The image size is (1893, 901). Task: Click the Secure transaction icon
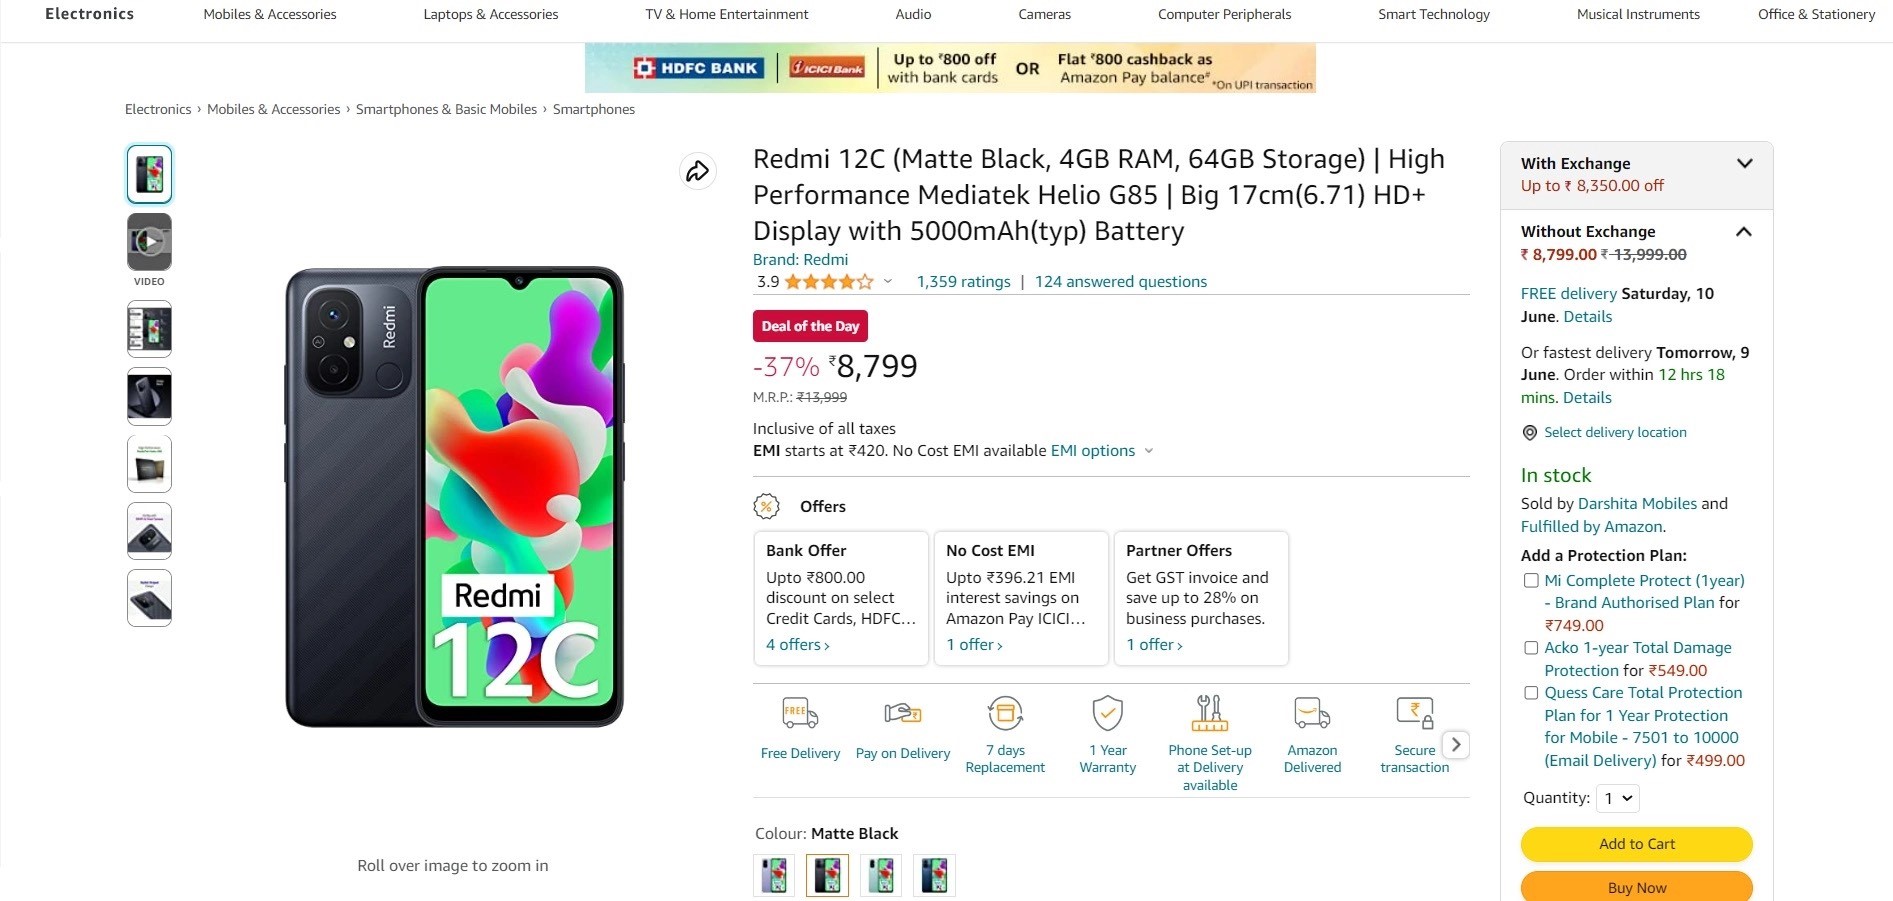click(1414, 713)
